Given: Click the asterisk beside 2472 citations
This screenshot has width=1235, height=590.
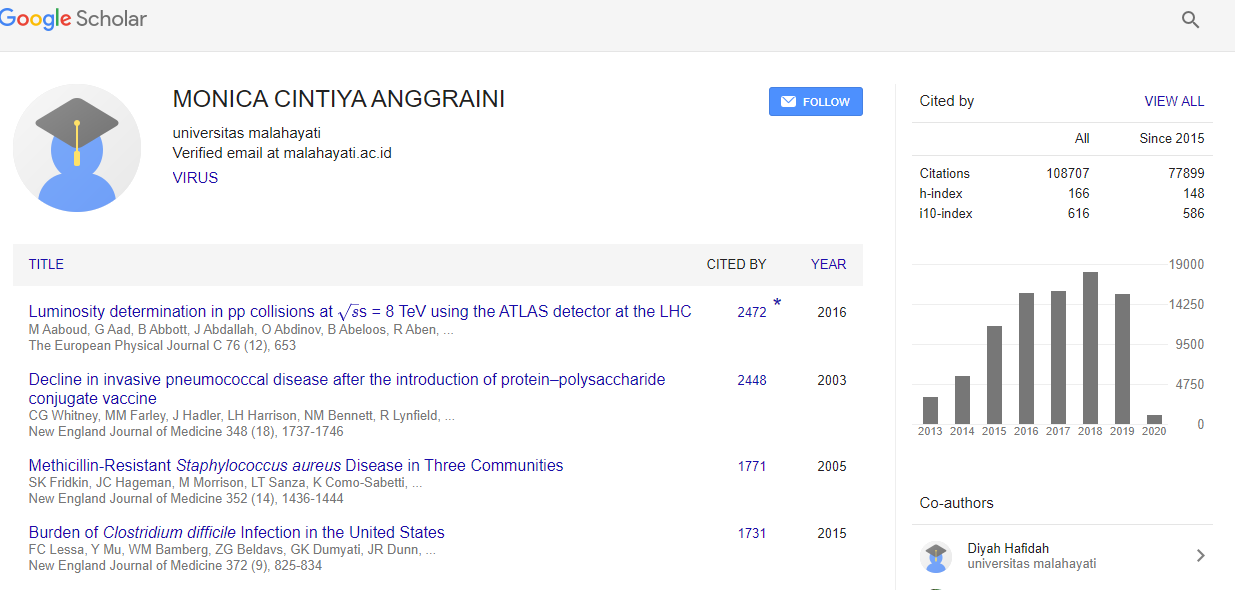Looking at the screenshot, I should (x=777, y=304).
